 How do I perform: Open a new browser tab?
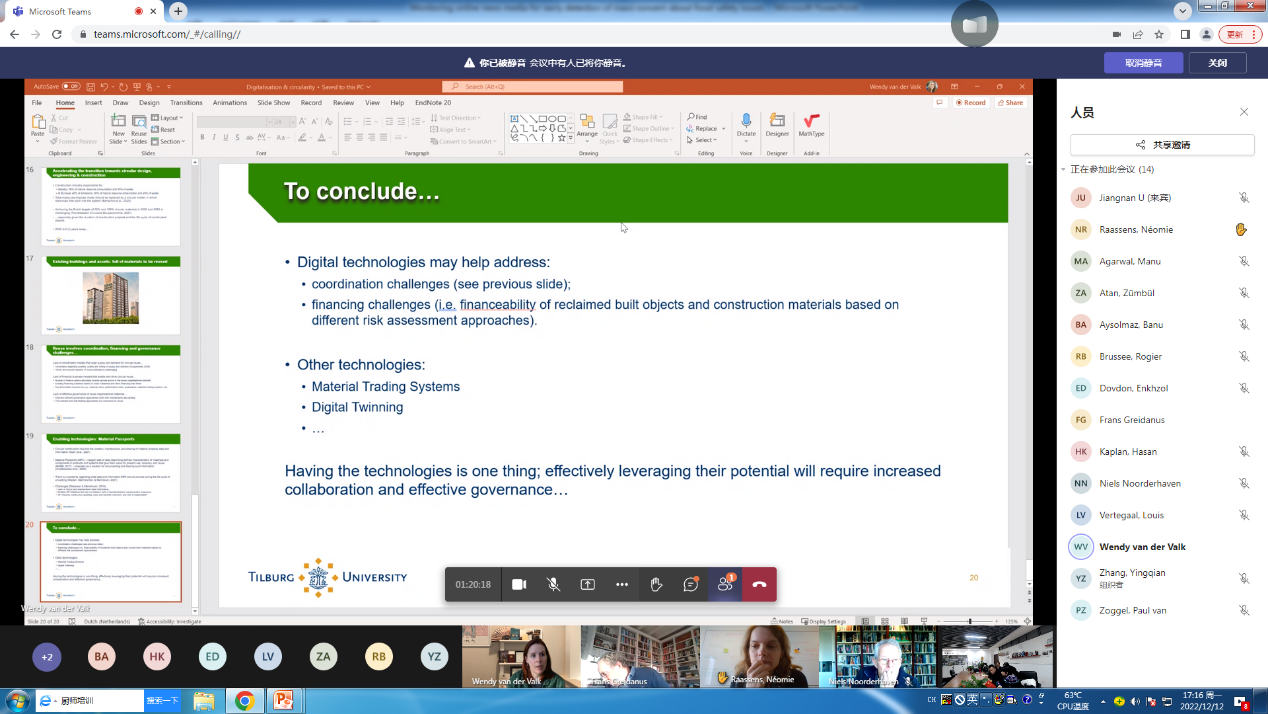[x=178, y=11]
